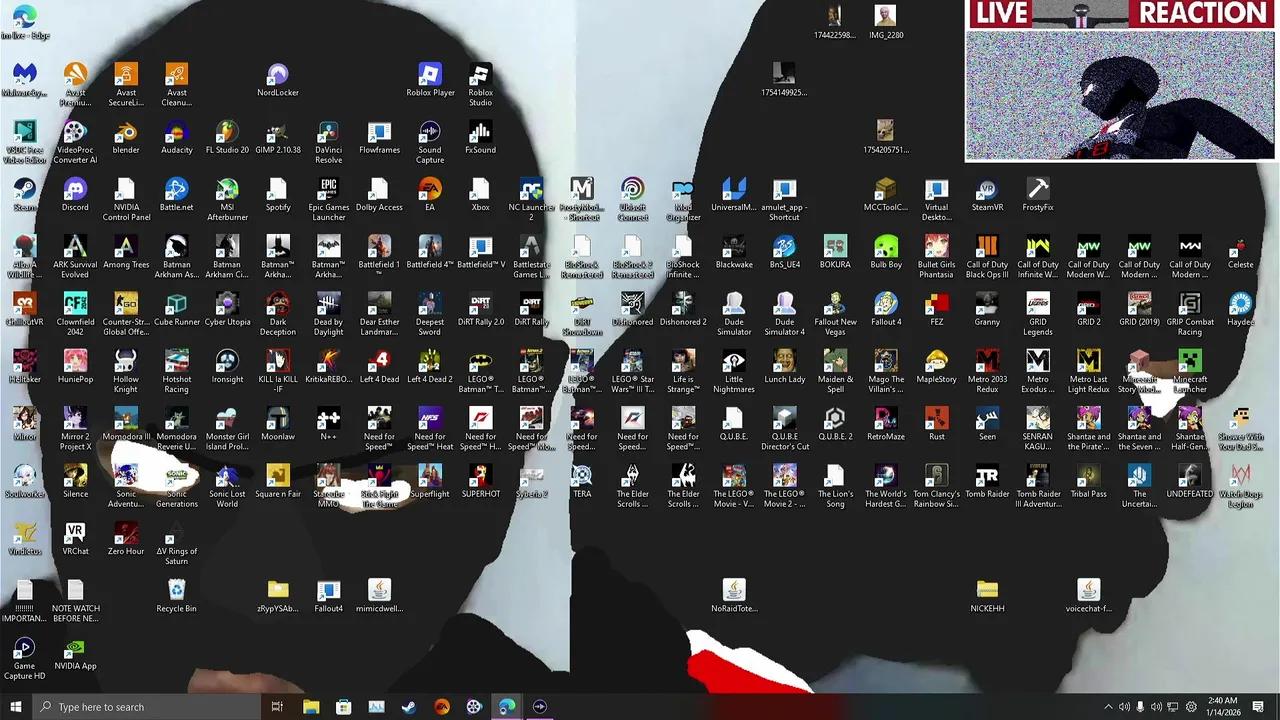Open Battle.net desktop shortcut
This screenshot has width=1280, height=720.
click(x=177, y=195)
